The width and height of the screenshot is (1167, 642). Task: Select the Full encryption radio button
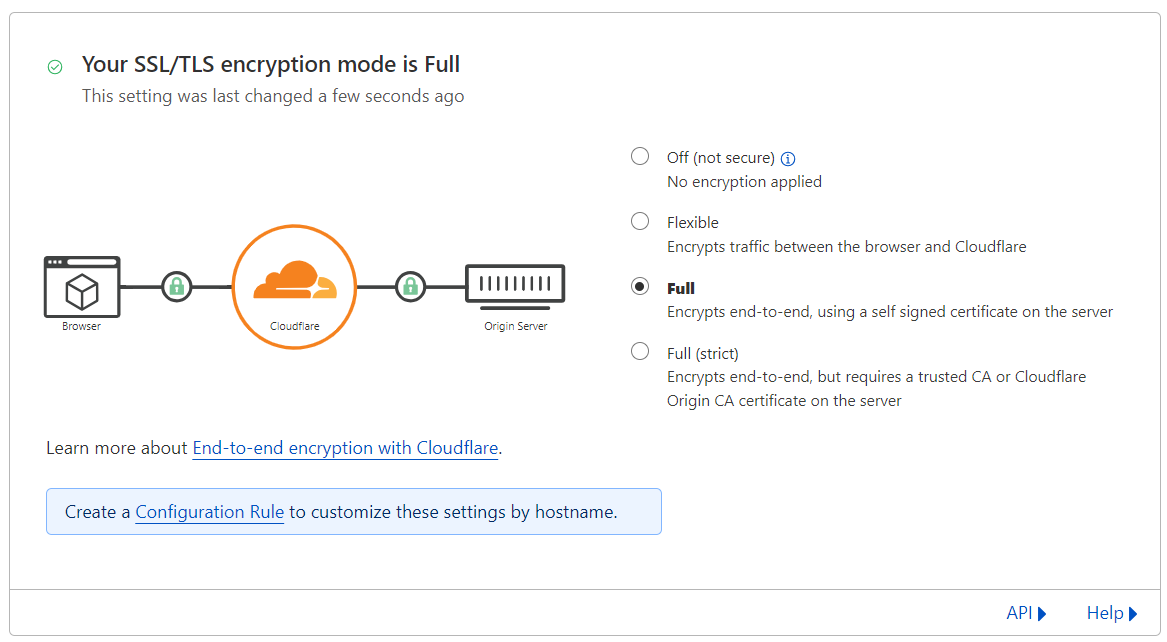pos(640,287)
